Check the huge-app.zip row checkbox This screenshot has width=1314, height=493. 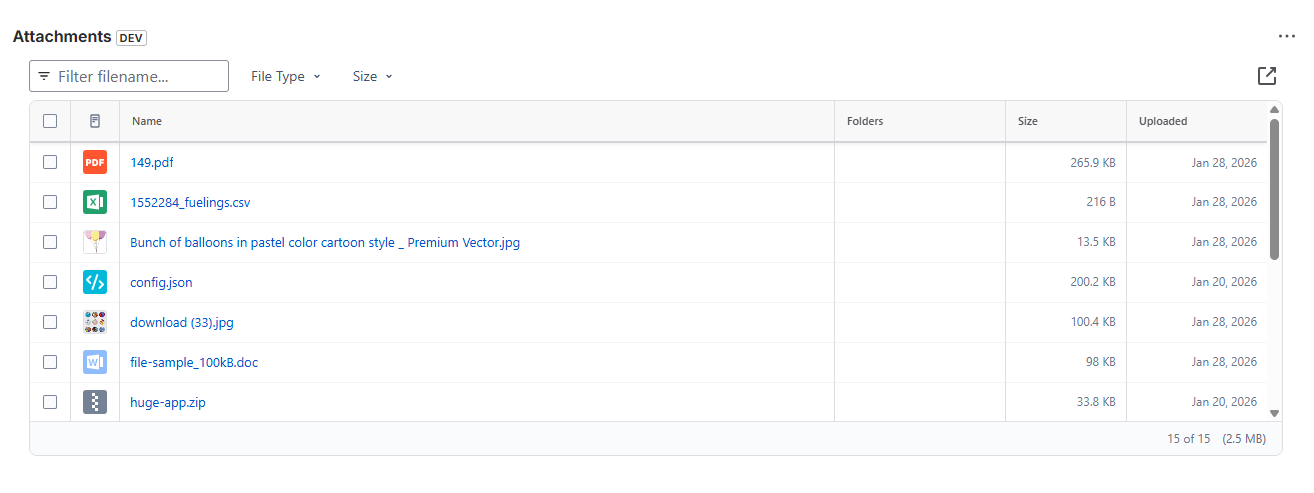pos(50,402)
